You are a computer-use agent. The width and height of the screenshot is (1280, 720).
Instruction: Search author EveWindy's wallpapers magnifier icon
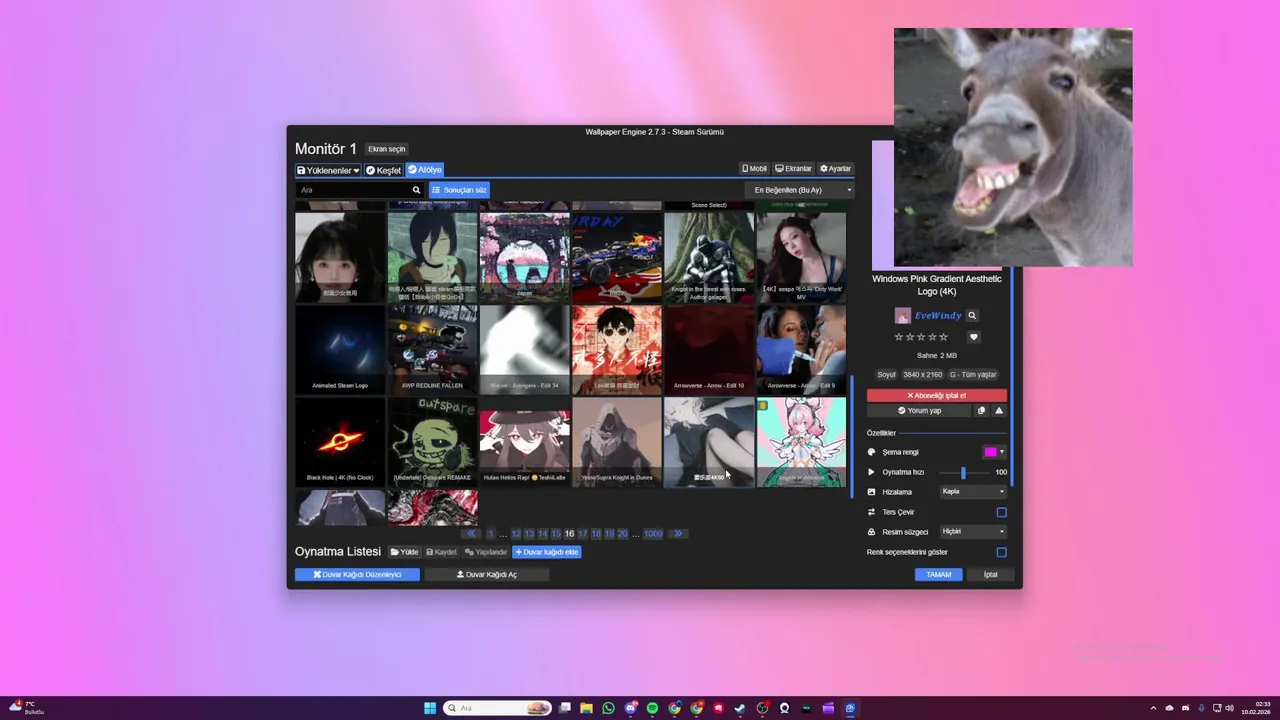pos(972,315)
